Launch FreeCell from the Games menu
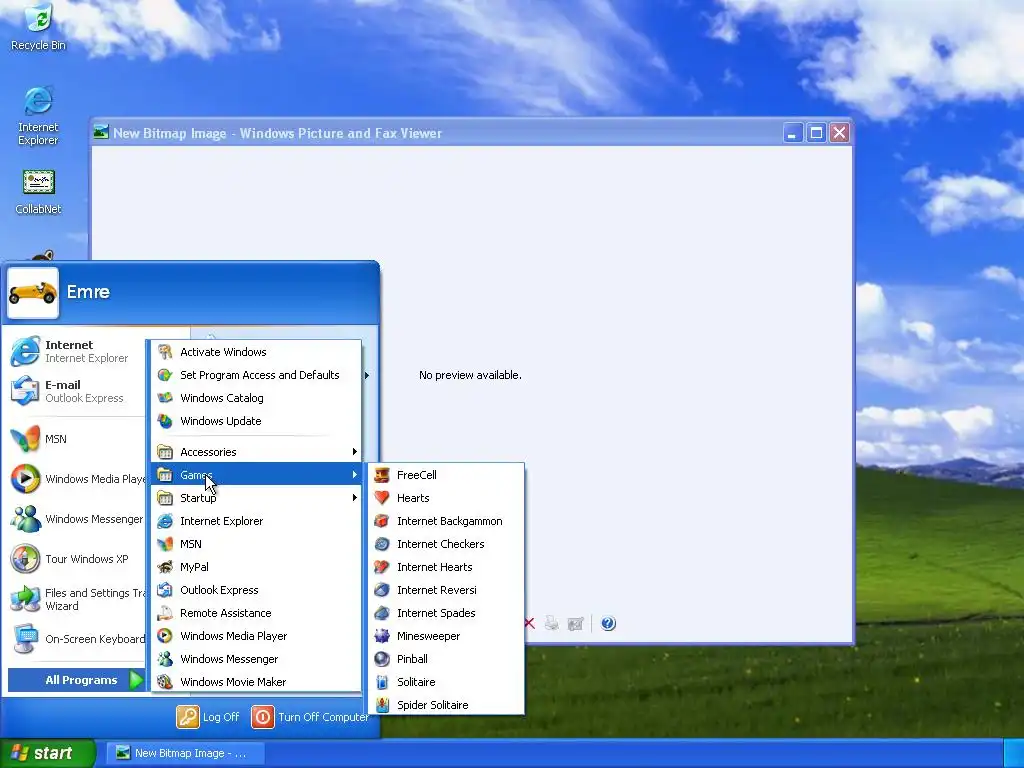Image resolution: width=1024 pixels, height=768 pixels. [x=446, y=475]
